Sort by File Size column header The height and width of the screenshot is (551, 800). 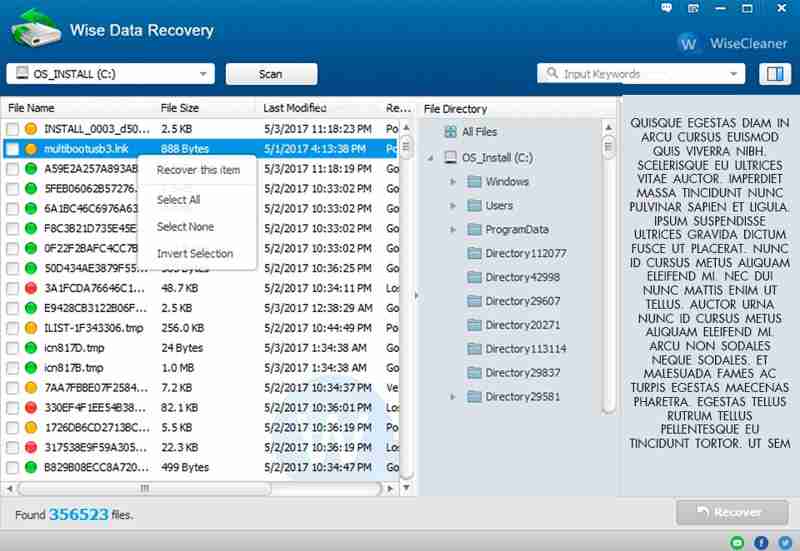180,108
